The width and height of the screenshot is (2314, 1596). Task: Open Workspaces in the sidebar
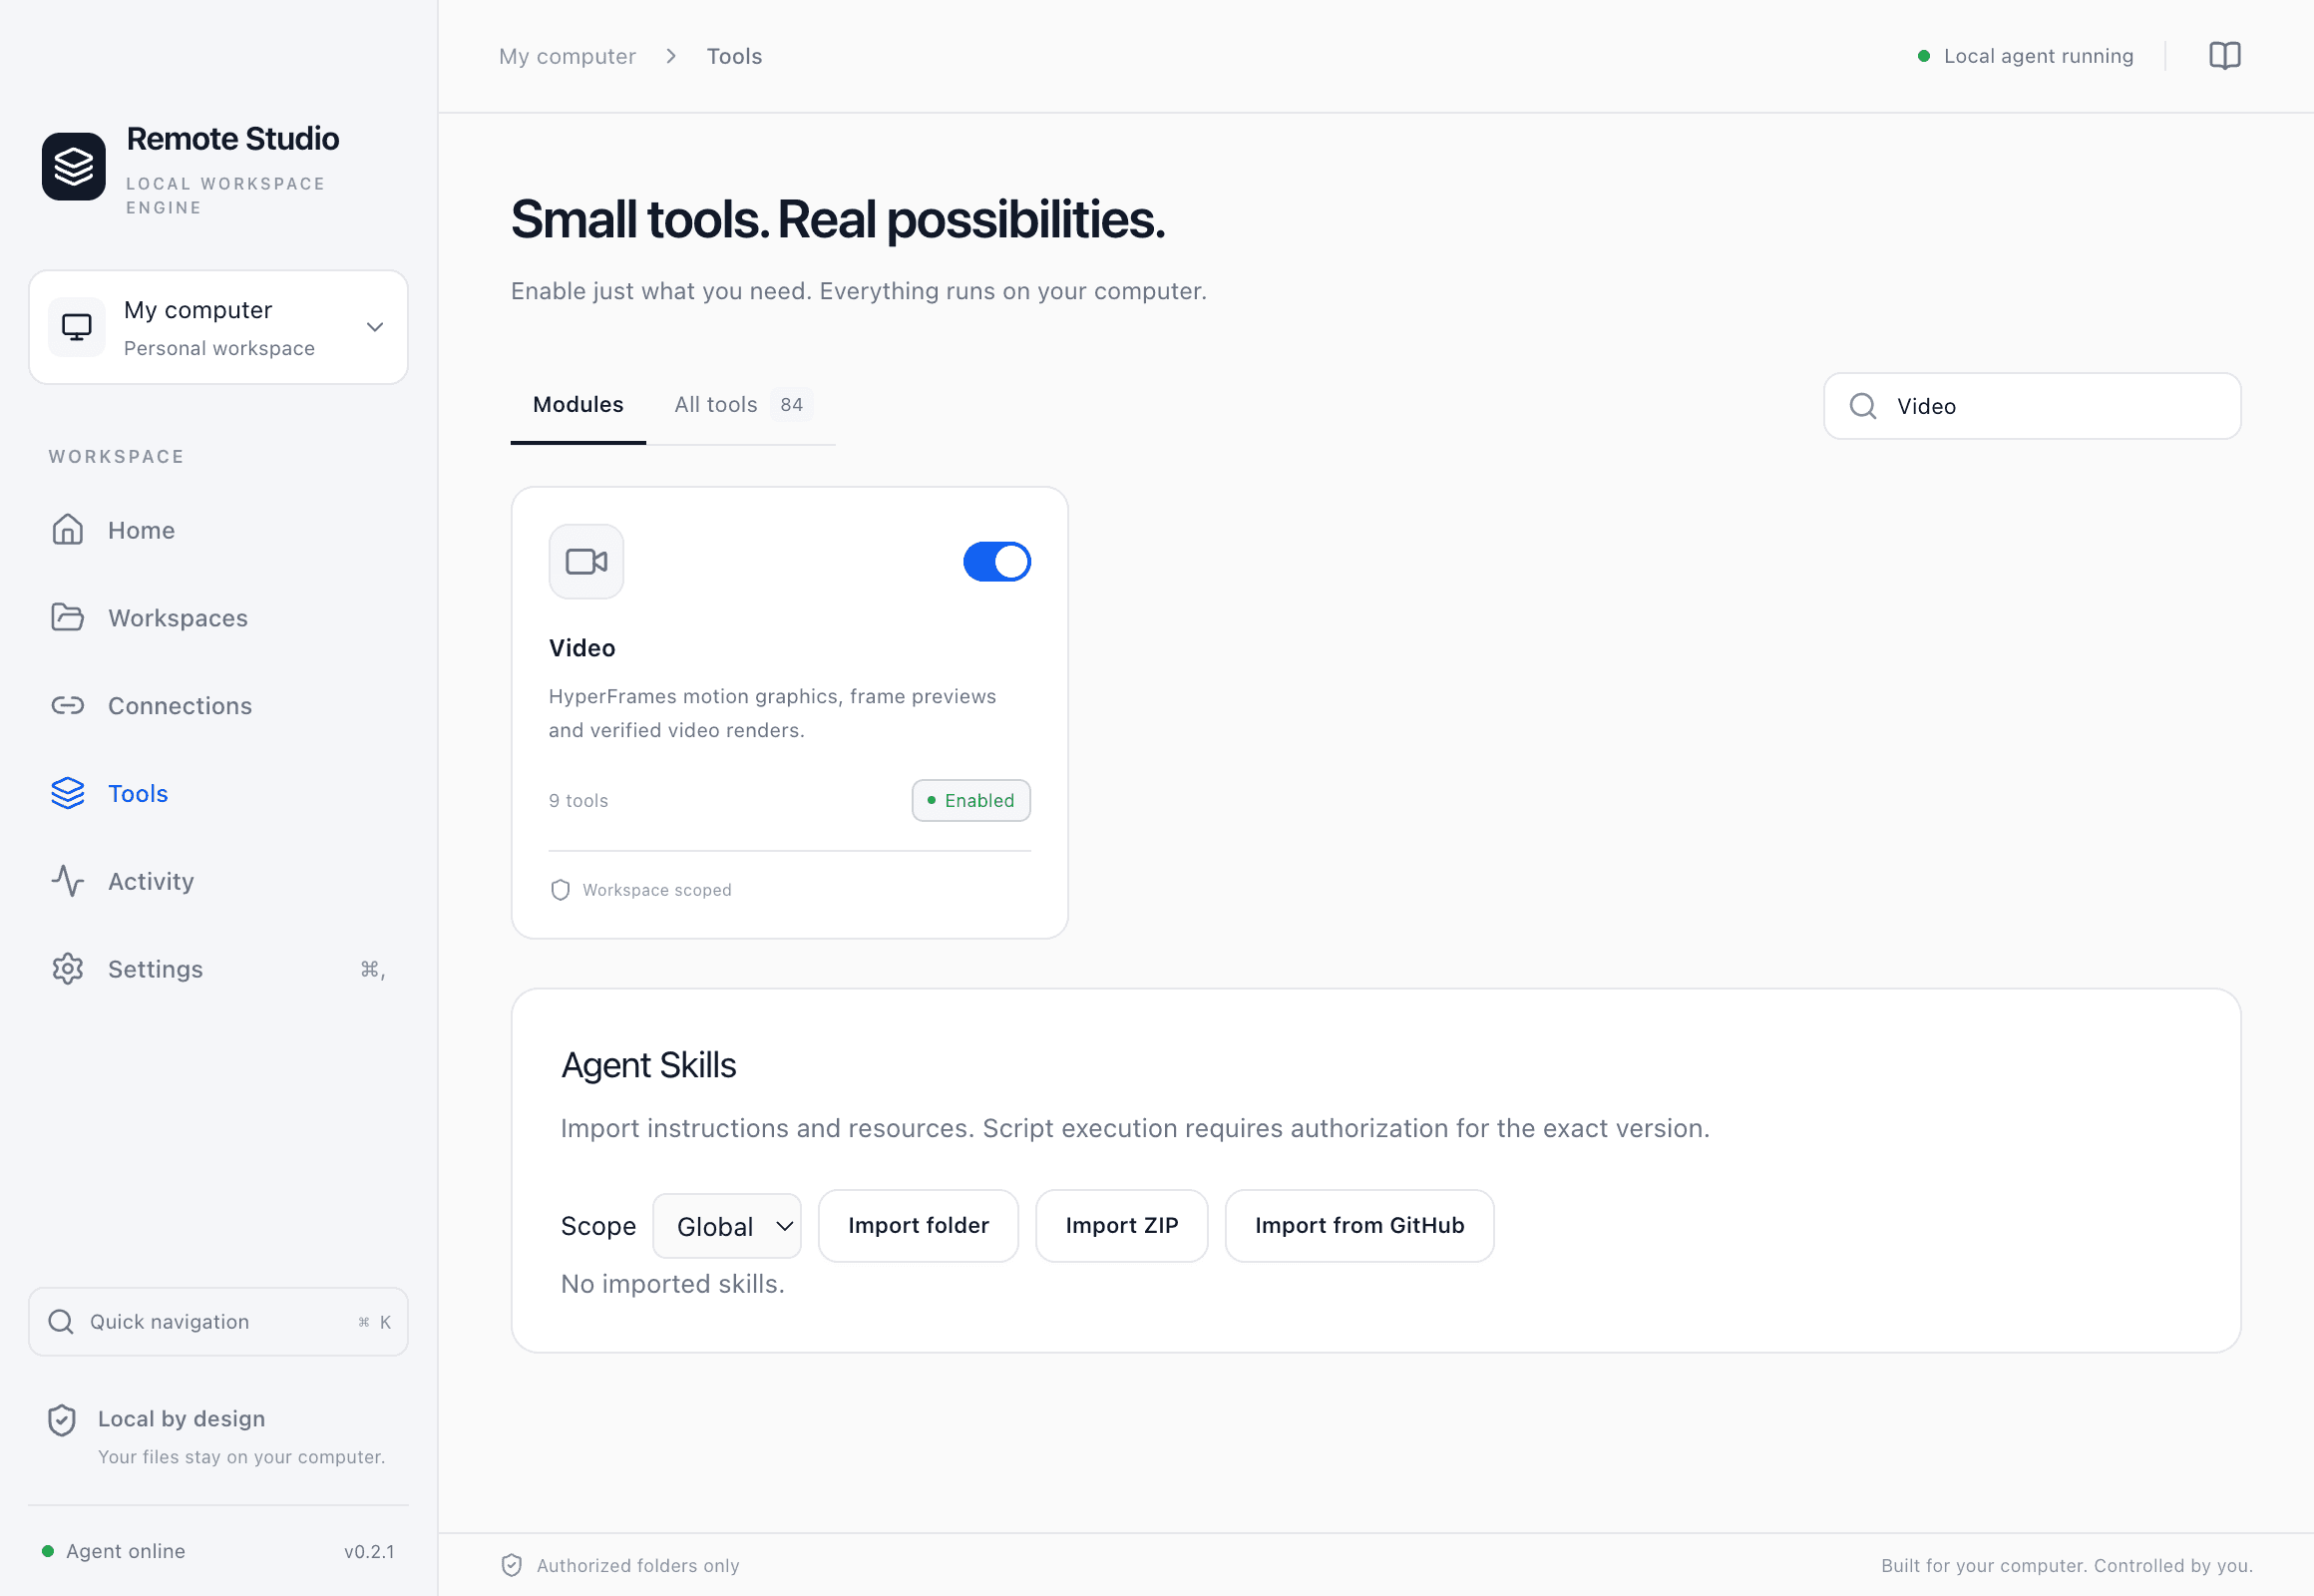218,618
